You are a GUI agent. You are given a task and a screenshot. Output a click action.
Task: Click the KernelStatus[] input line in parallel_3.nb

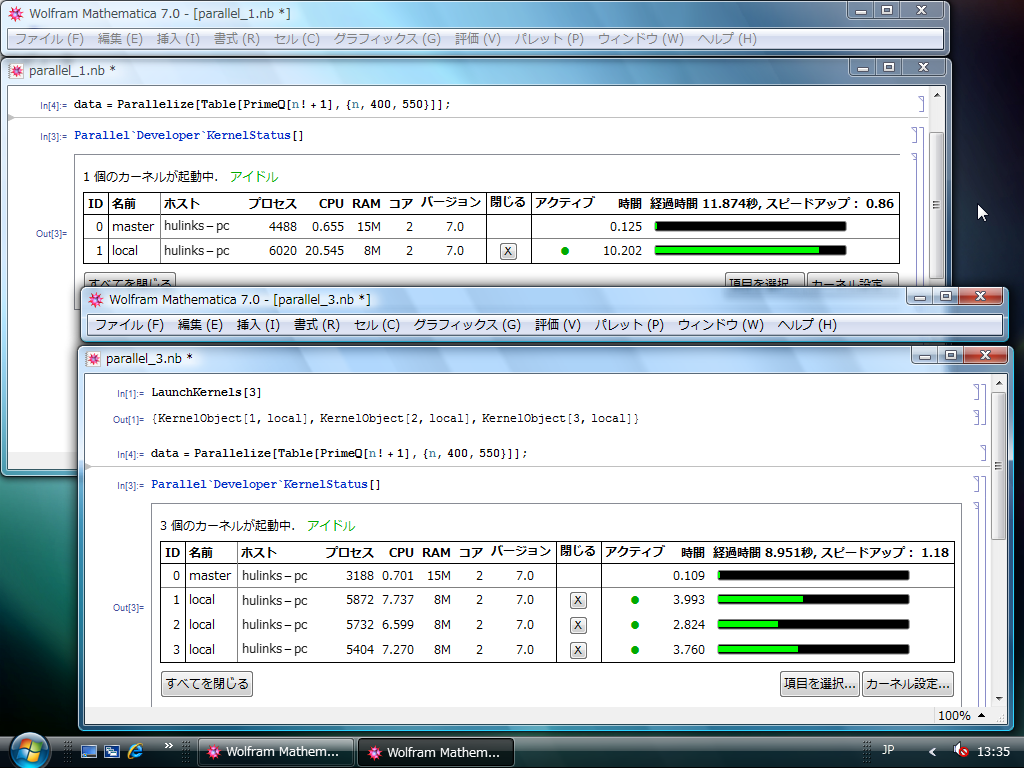tap(266, 485)
